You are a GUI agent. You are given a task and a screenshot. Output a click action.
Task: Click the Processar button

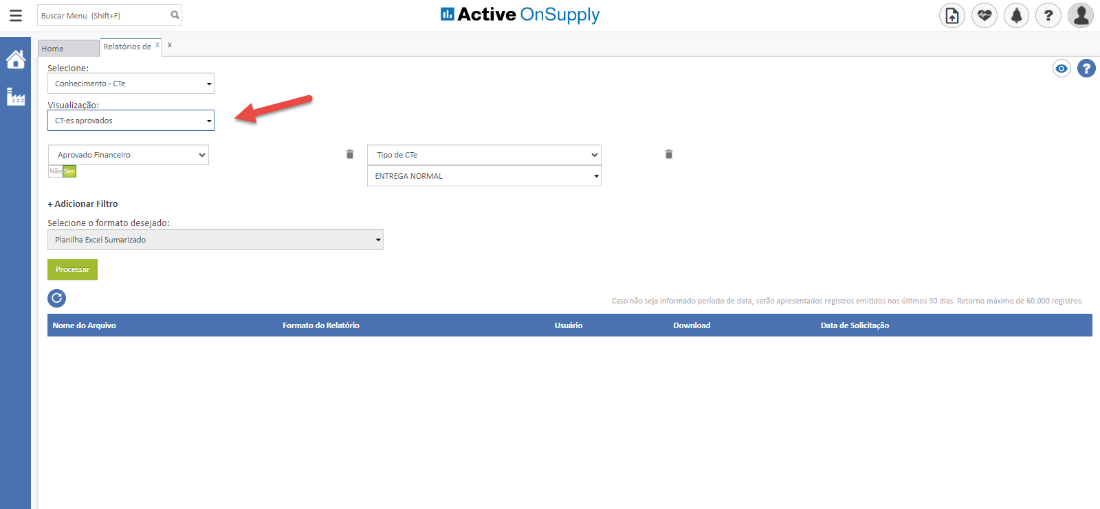pyautogui.click(x=72, y=269)
